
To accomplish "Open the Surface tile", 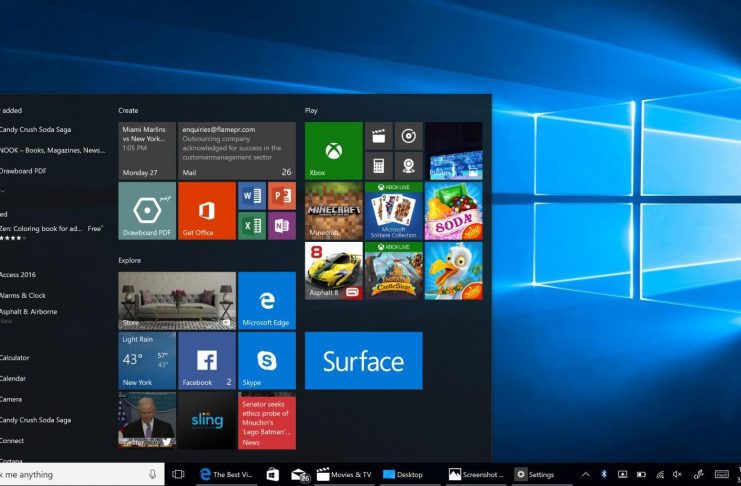I will [x=364, y=361].
